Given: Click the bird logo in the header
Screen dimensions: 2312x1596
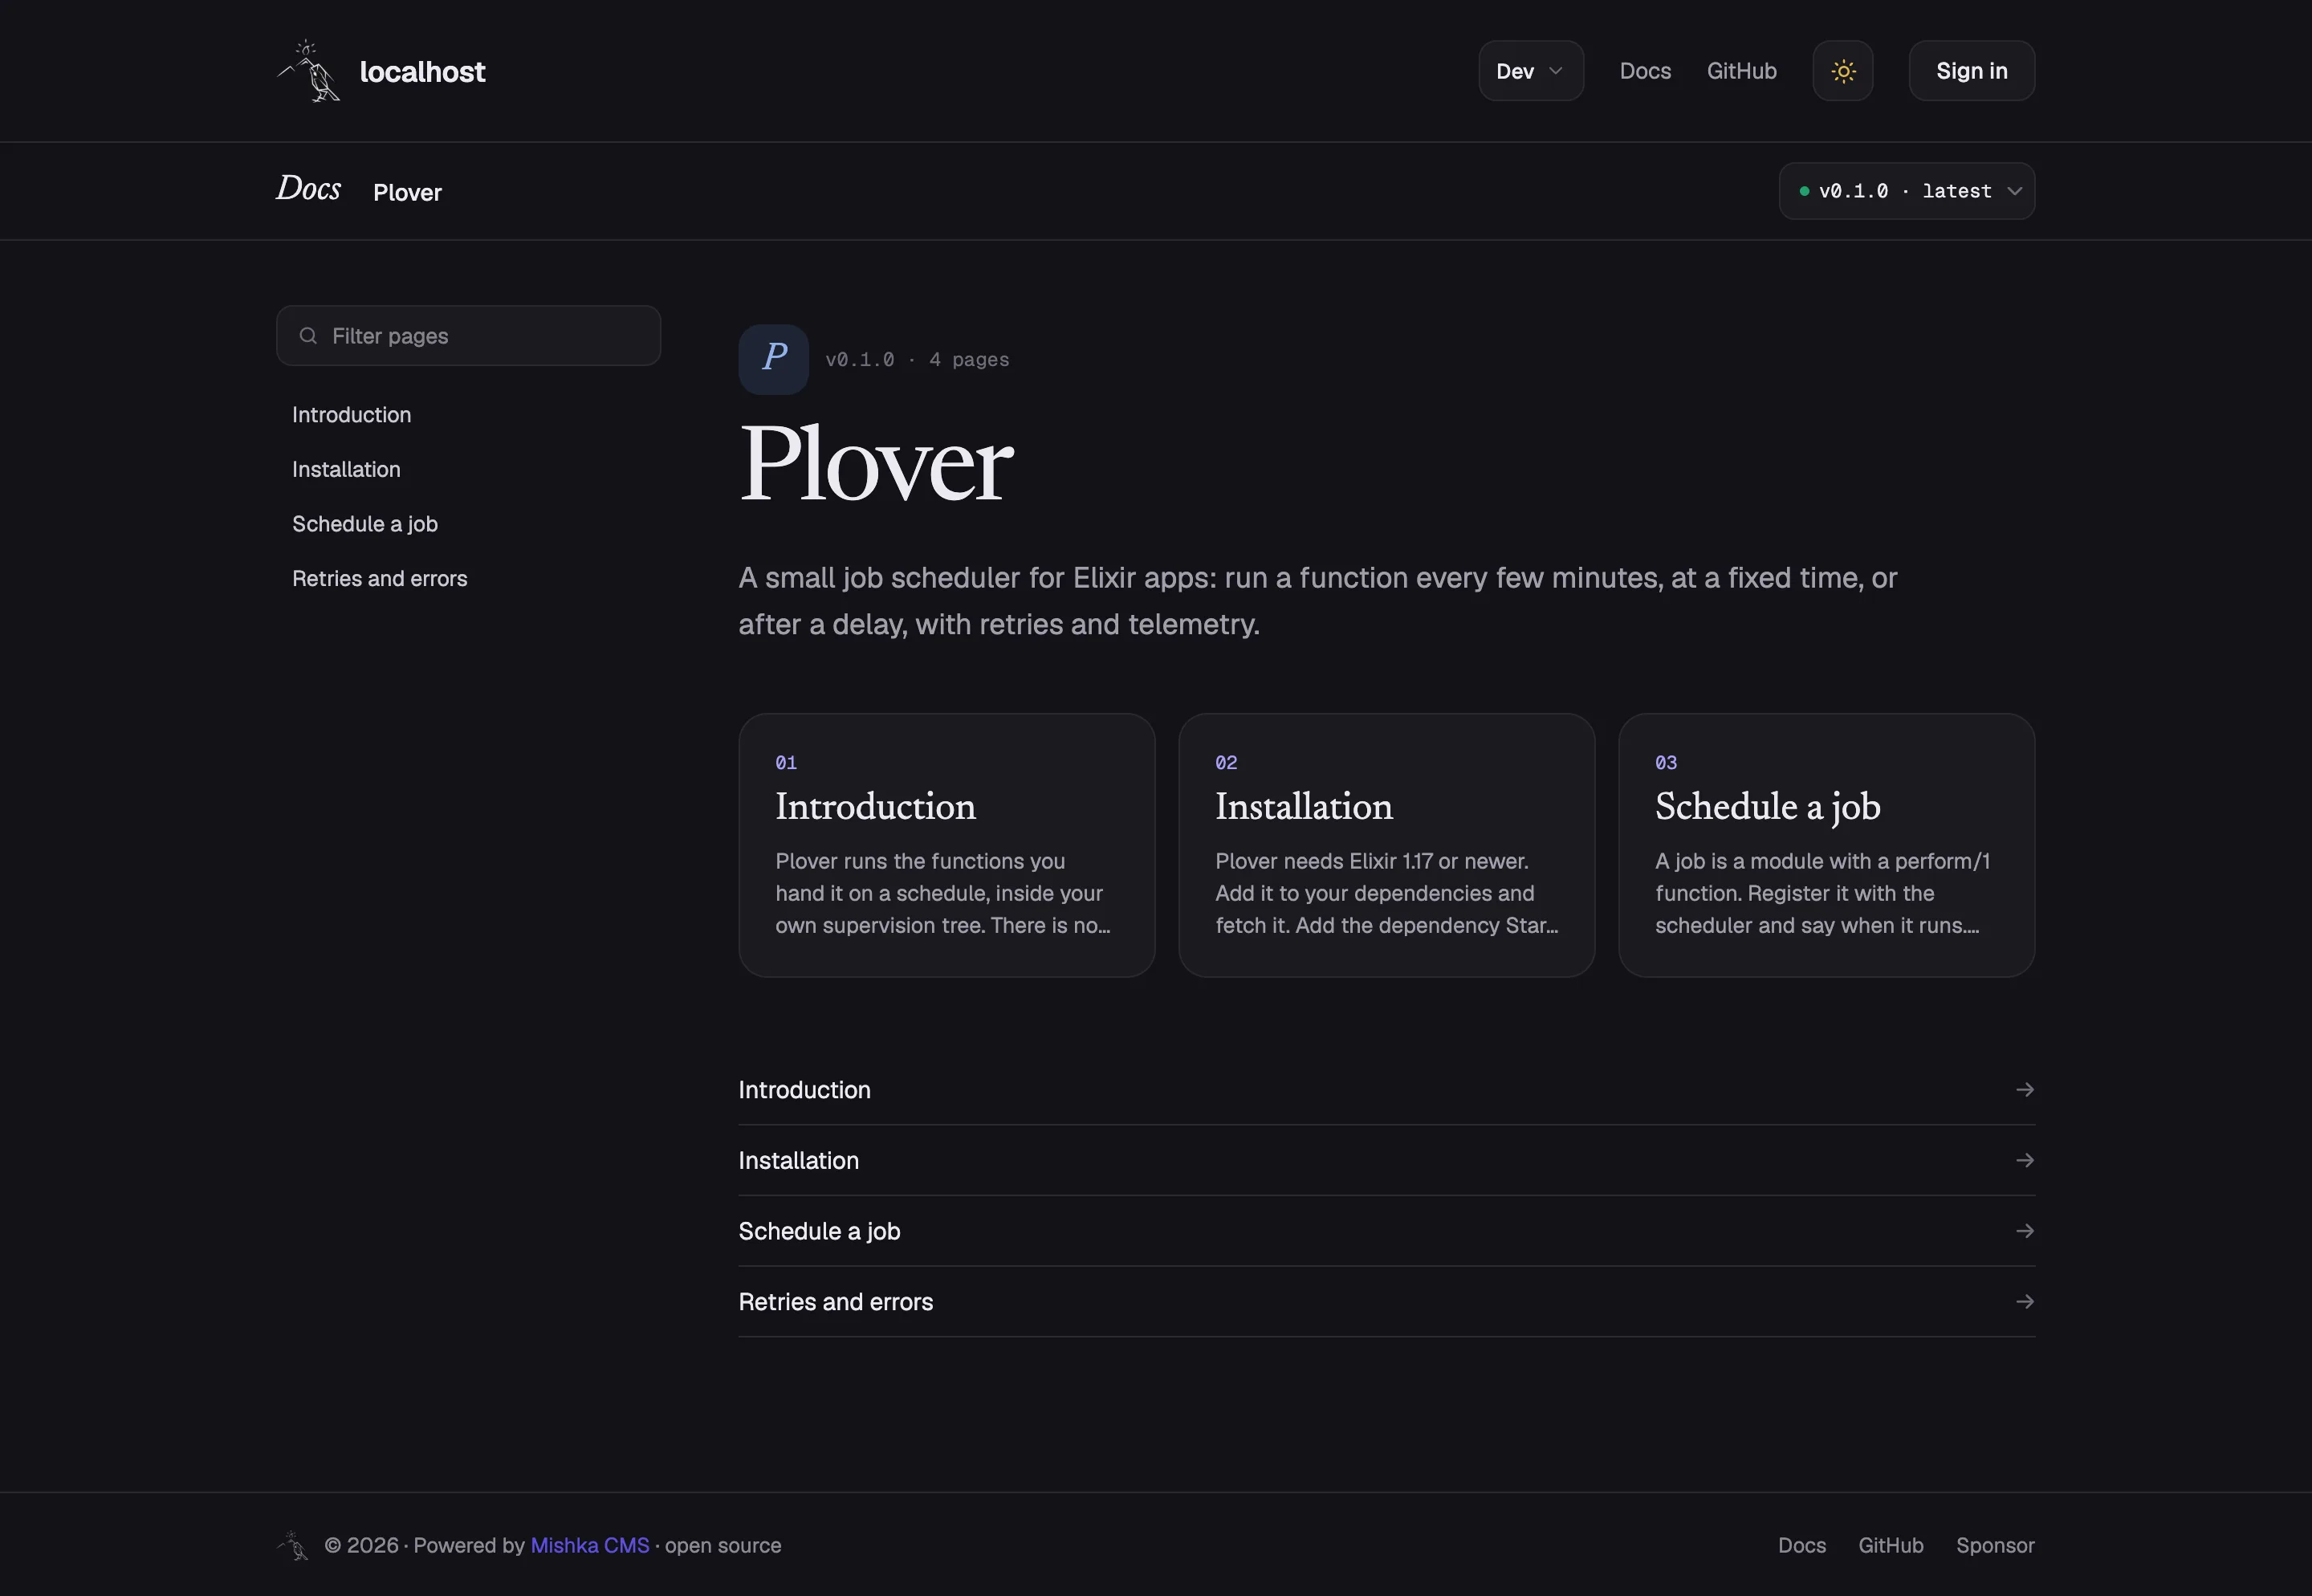Looking at the screenshot, I should point(308,71).
